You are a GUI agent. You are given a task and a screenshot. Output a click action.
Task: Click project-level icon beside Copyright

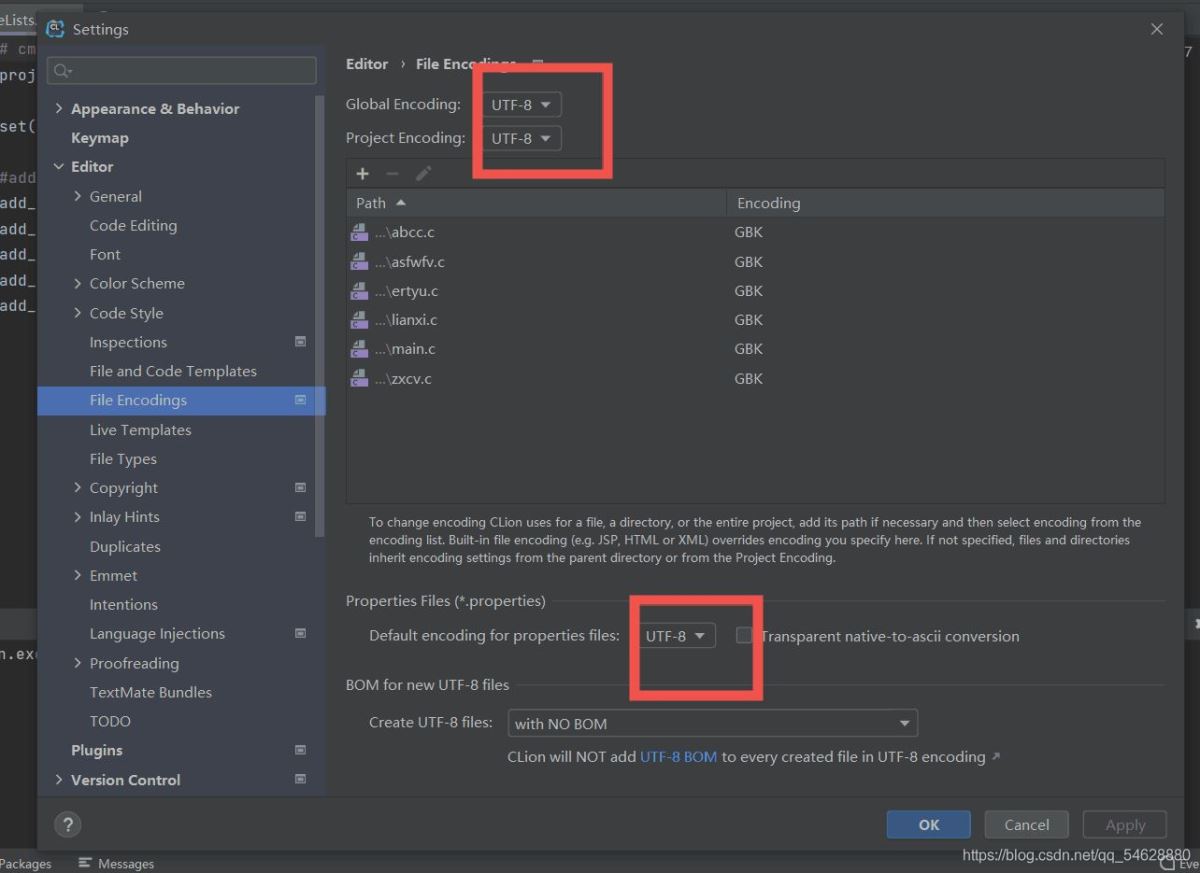click(x=300, y=488)
